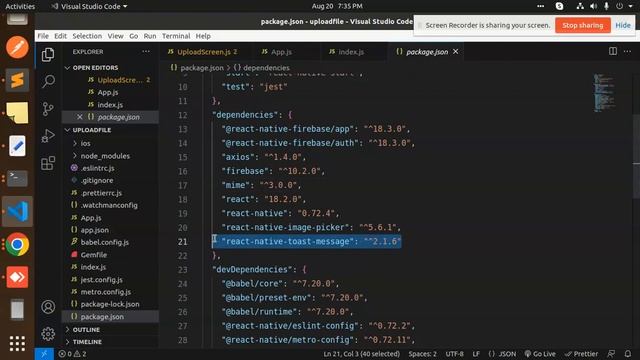Click the feedback icon in status bar
Screen dimensions: 640x360
point(611,354)
